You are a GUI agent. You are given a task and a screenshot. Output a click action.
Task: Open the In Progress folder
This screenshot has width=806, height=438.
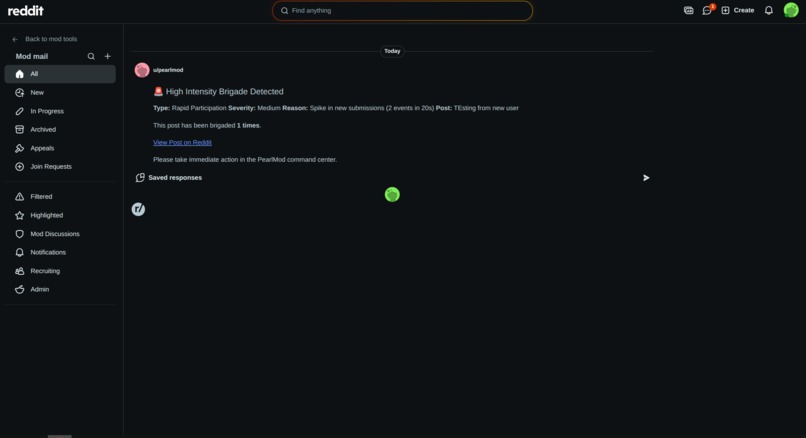[x=60, y=111]
